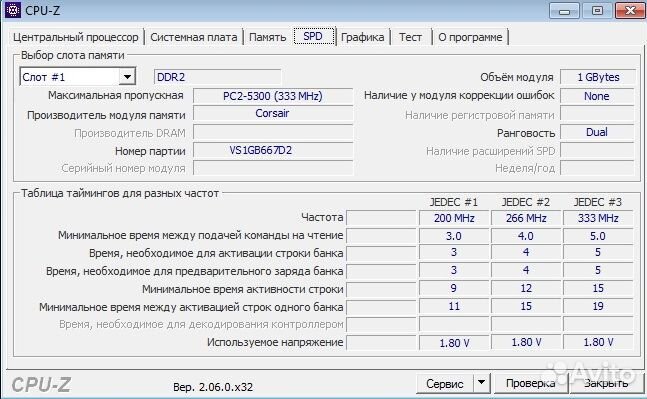Click the PC2-5300 (333 MHz) bandwidth field

click(x=273, y=96)
